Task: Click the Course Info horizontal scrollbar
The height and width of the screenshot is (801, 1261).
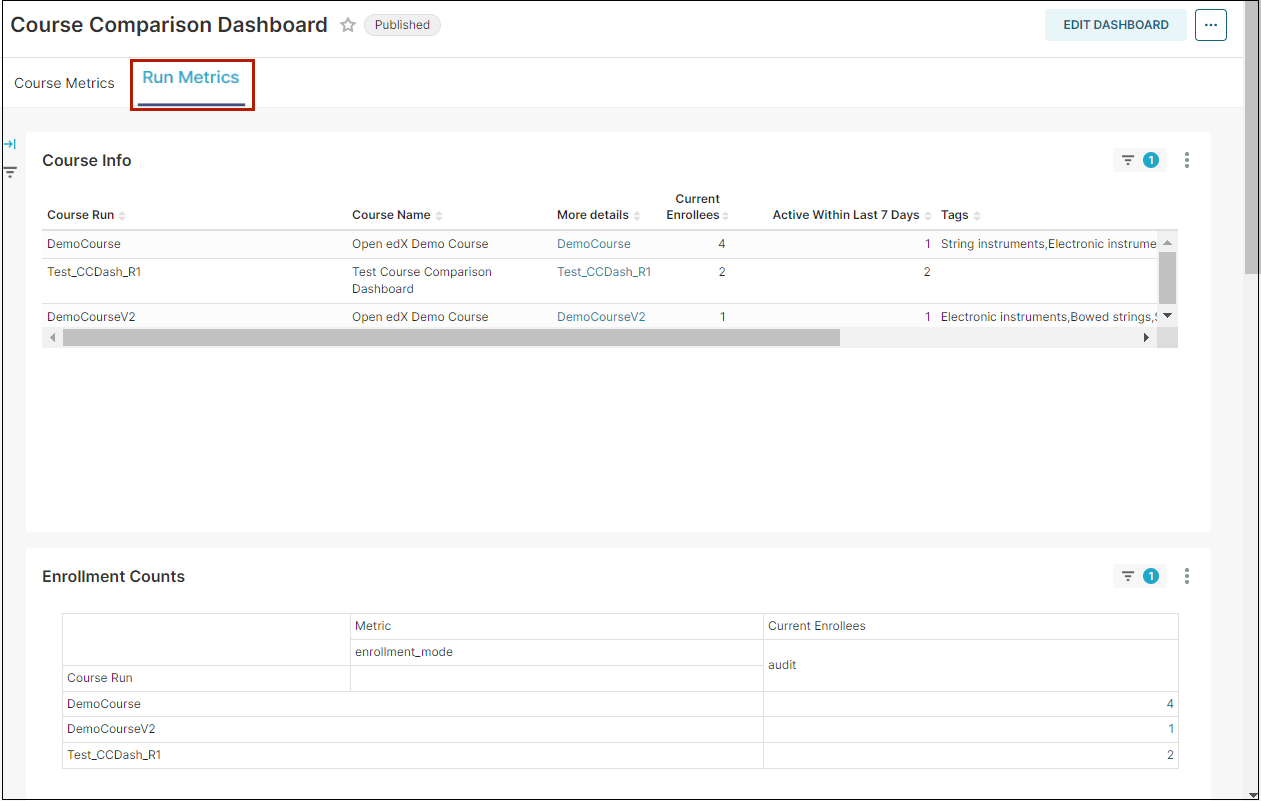Action: pyautogui.click(x=450, y=338)
